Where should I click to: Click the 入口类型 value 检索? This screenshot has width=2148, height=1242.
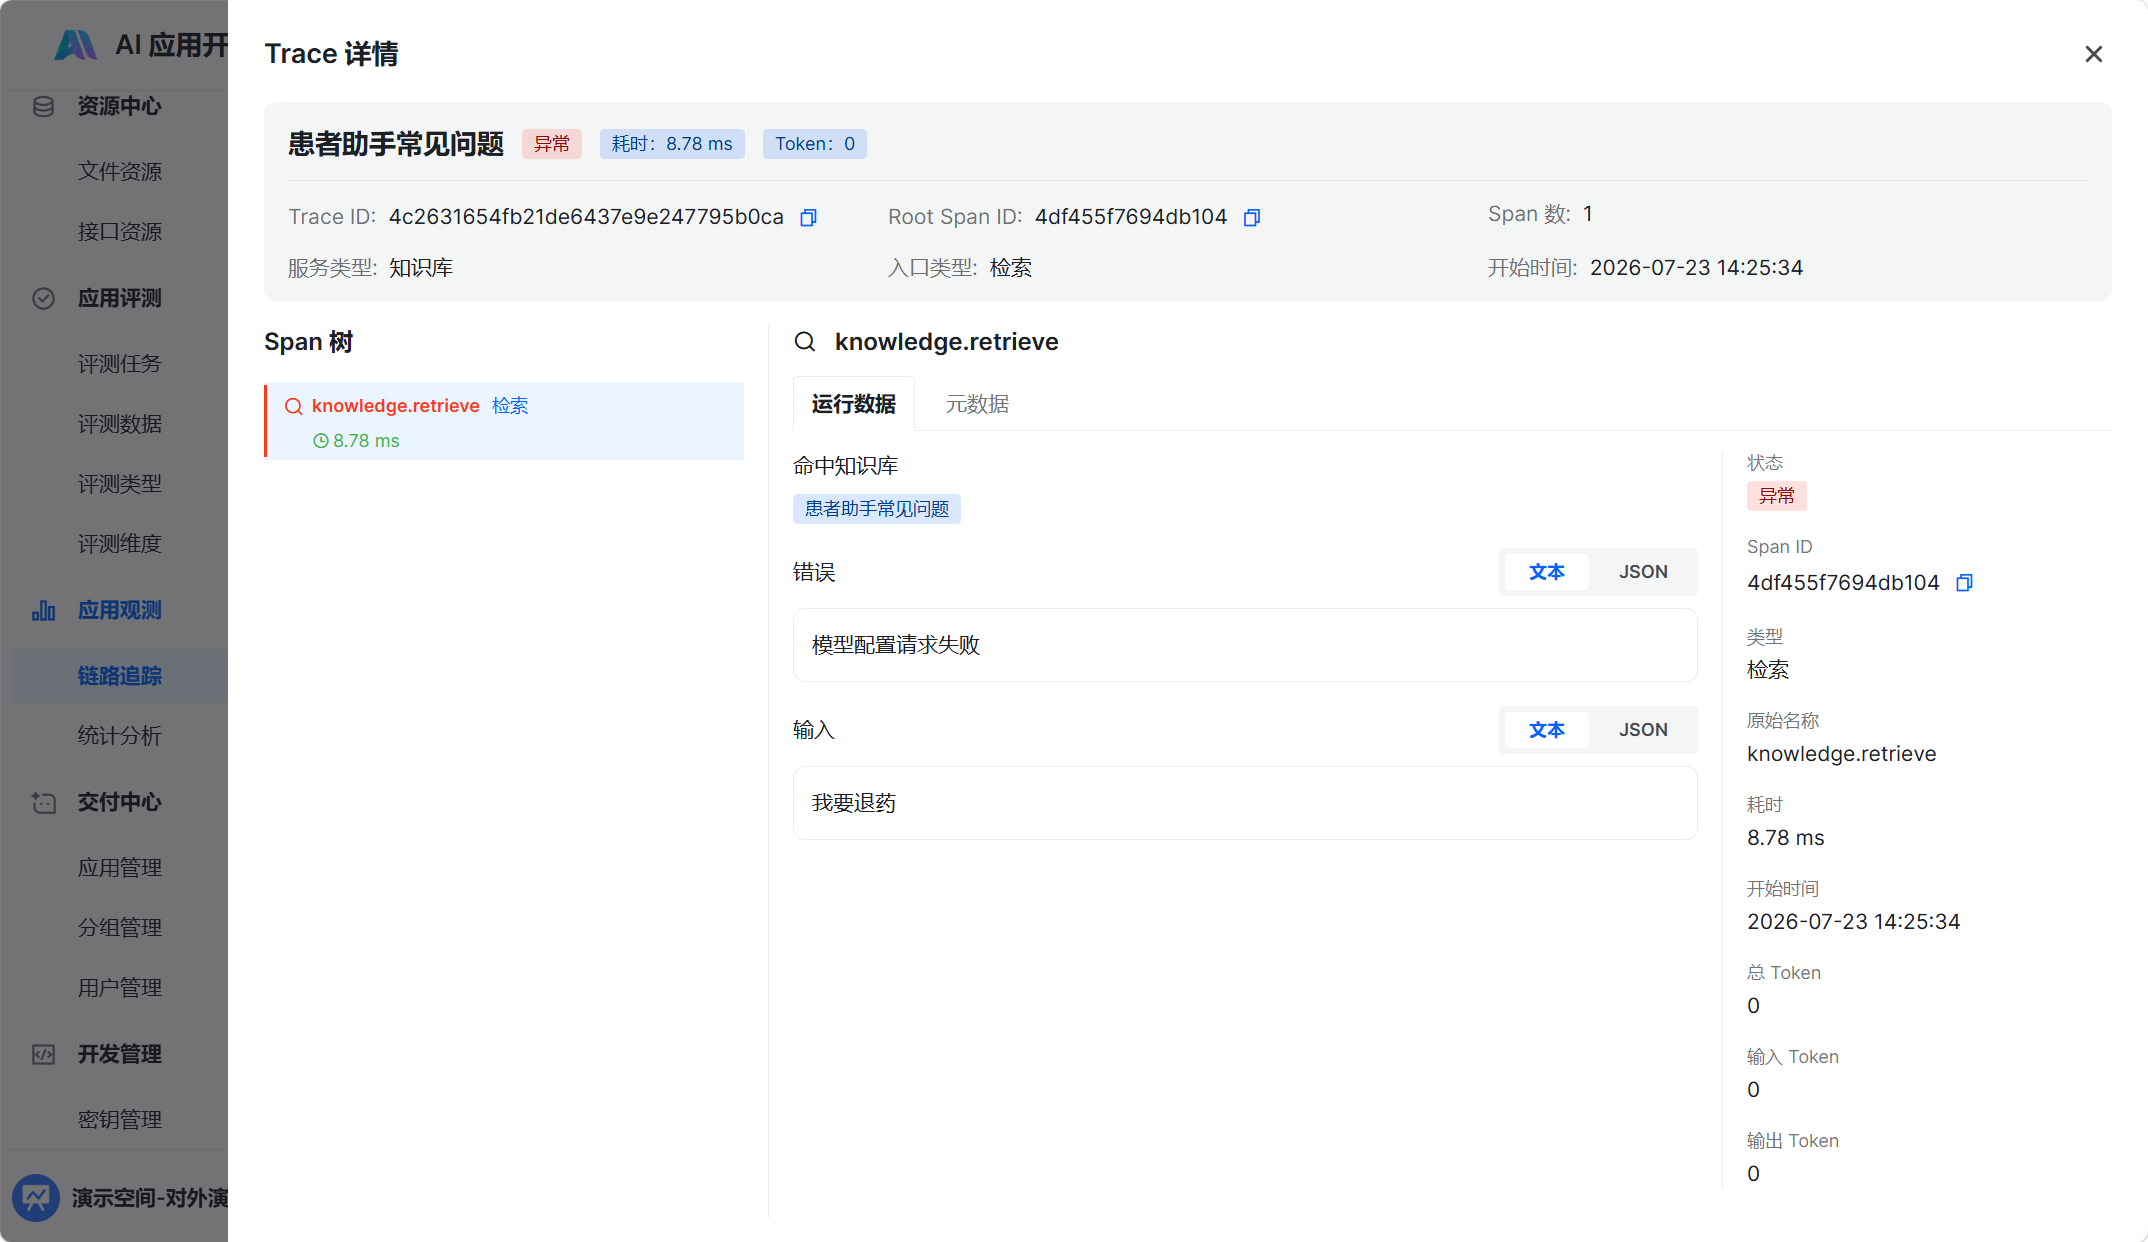[1011, 268]
